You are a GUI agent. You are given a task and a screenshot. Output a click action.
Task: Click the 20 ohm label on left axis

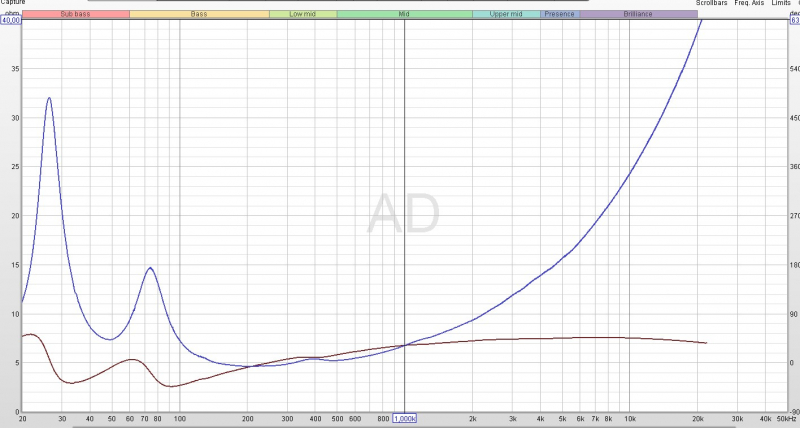coord(15,216)
